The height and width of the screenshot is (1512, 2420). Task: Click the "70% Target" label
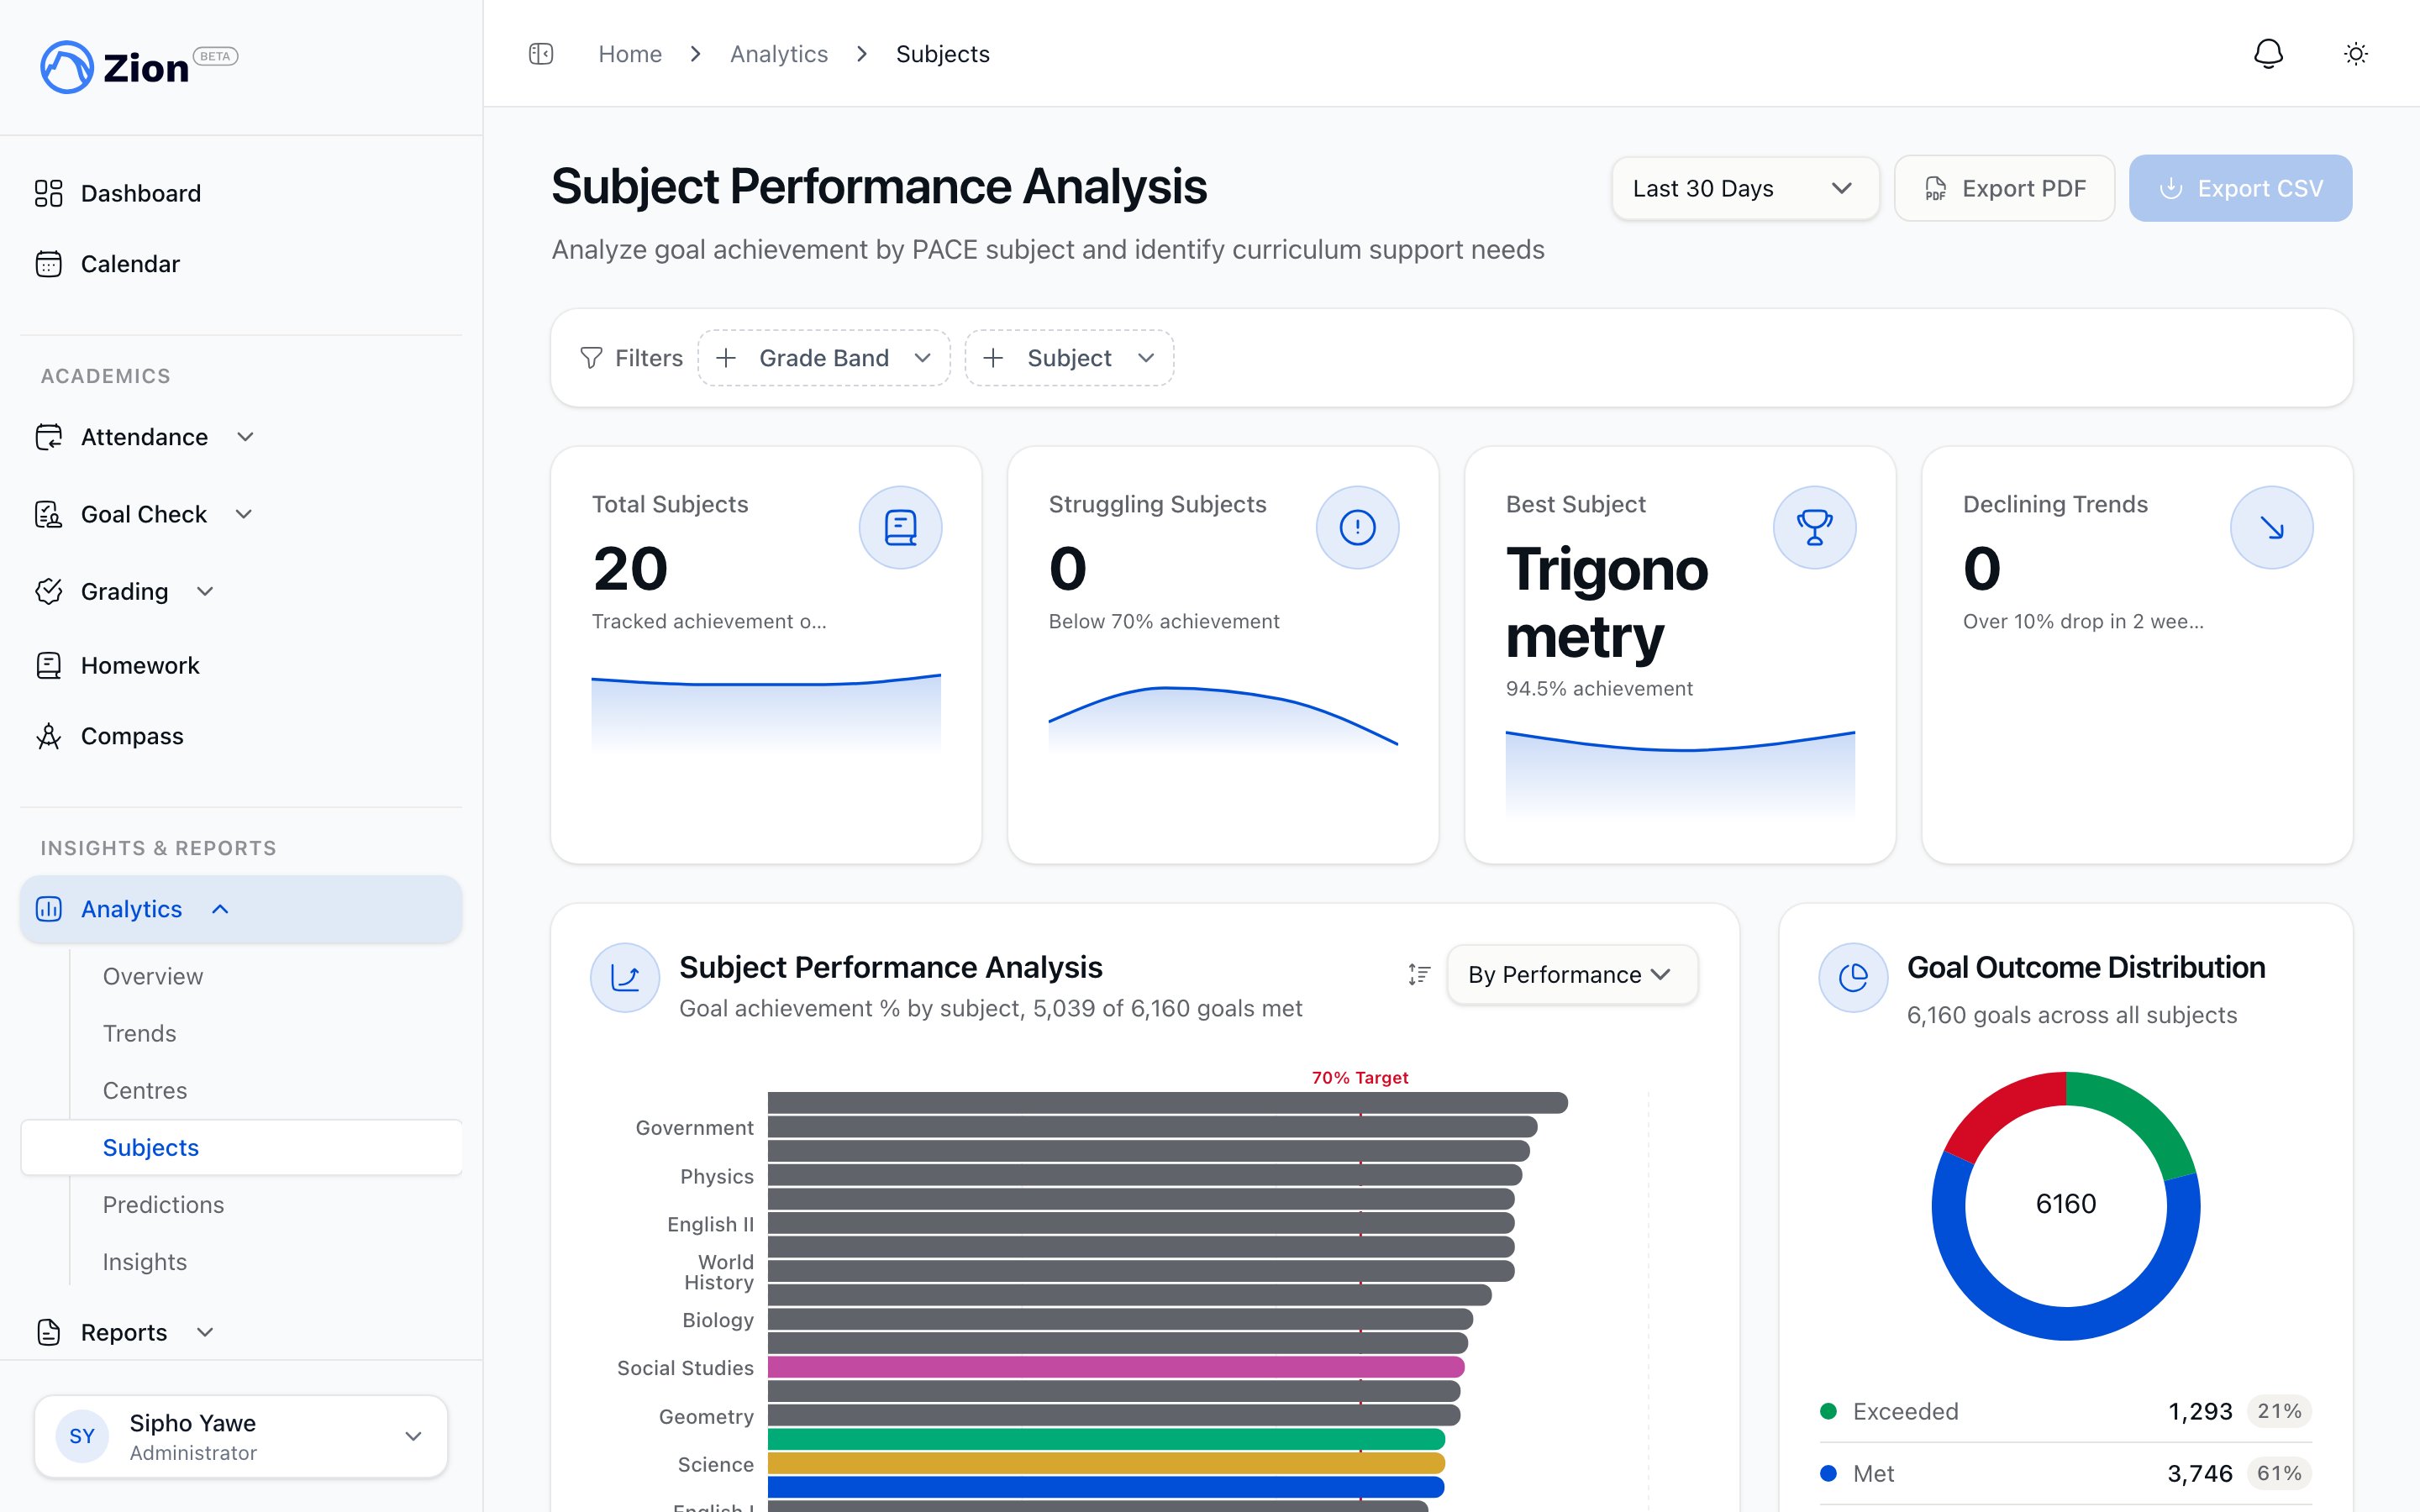[x=1360, y=1077]
